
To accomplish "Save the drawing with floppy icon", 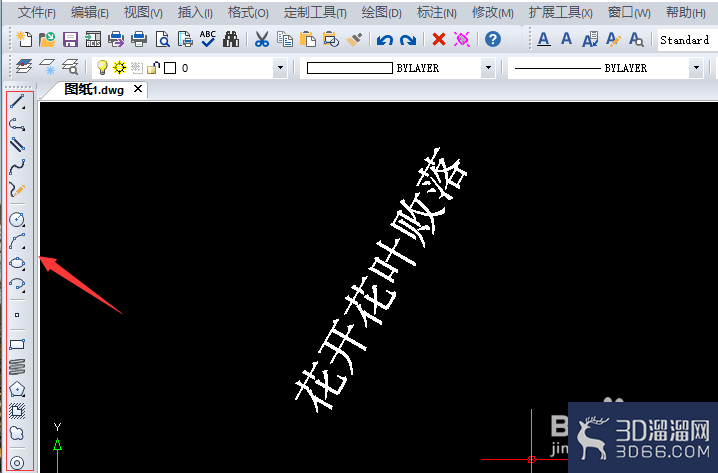I will pos(70,39).
